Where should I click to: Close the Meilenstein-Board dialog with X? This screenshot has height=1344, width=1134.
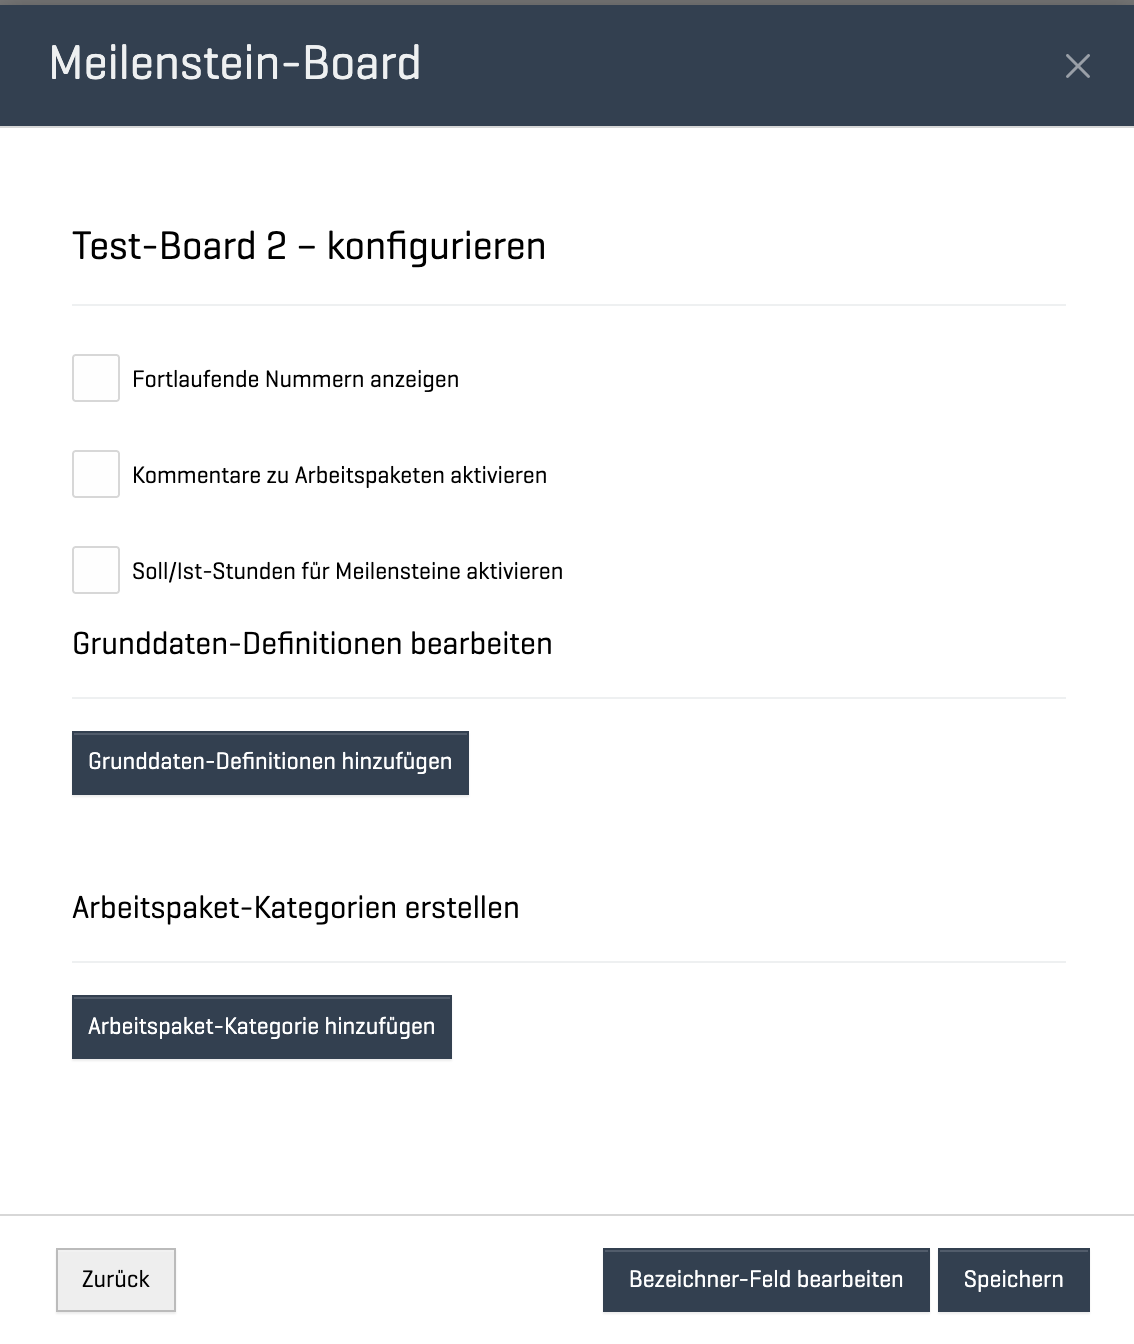pos(1077,66)
